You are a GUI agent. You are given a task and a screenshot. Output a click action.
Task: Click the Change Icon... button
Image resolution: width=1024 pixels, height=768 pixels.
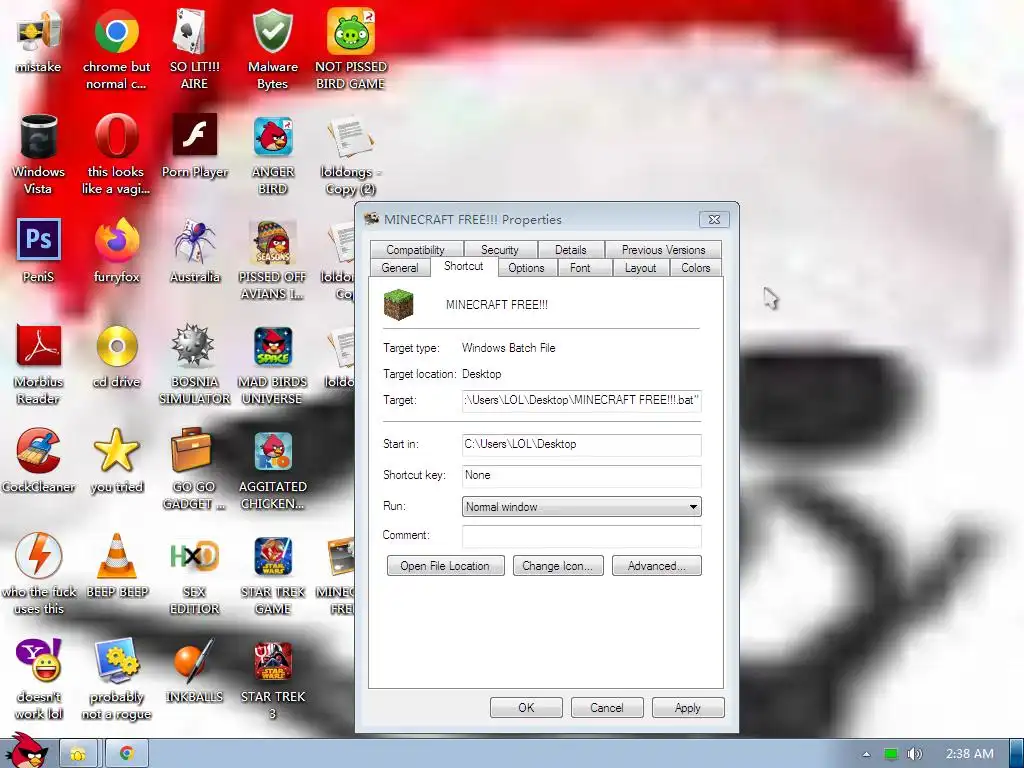pos(558,566)
